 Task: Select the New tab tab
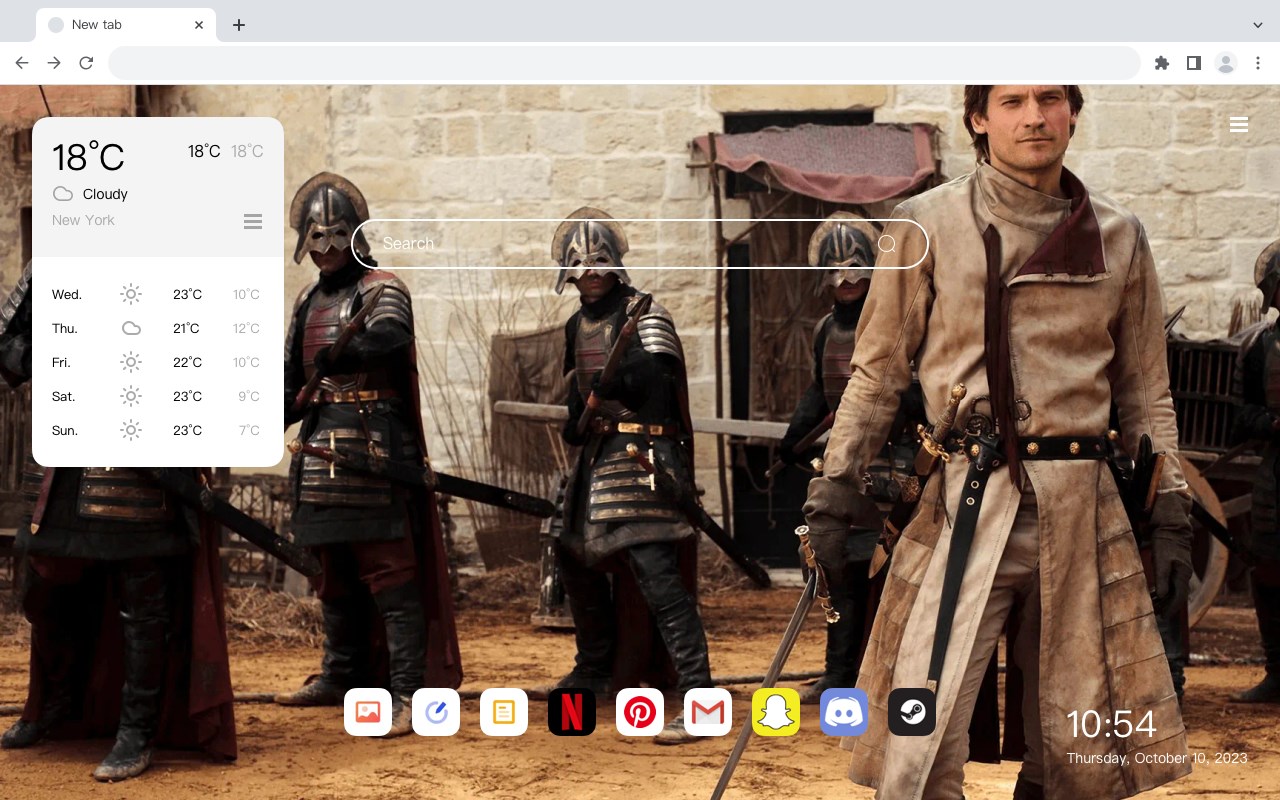(x=126, y=25)
